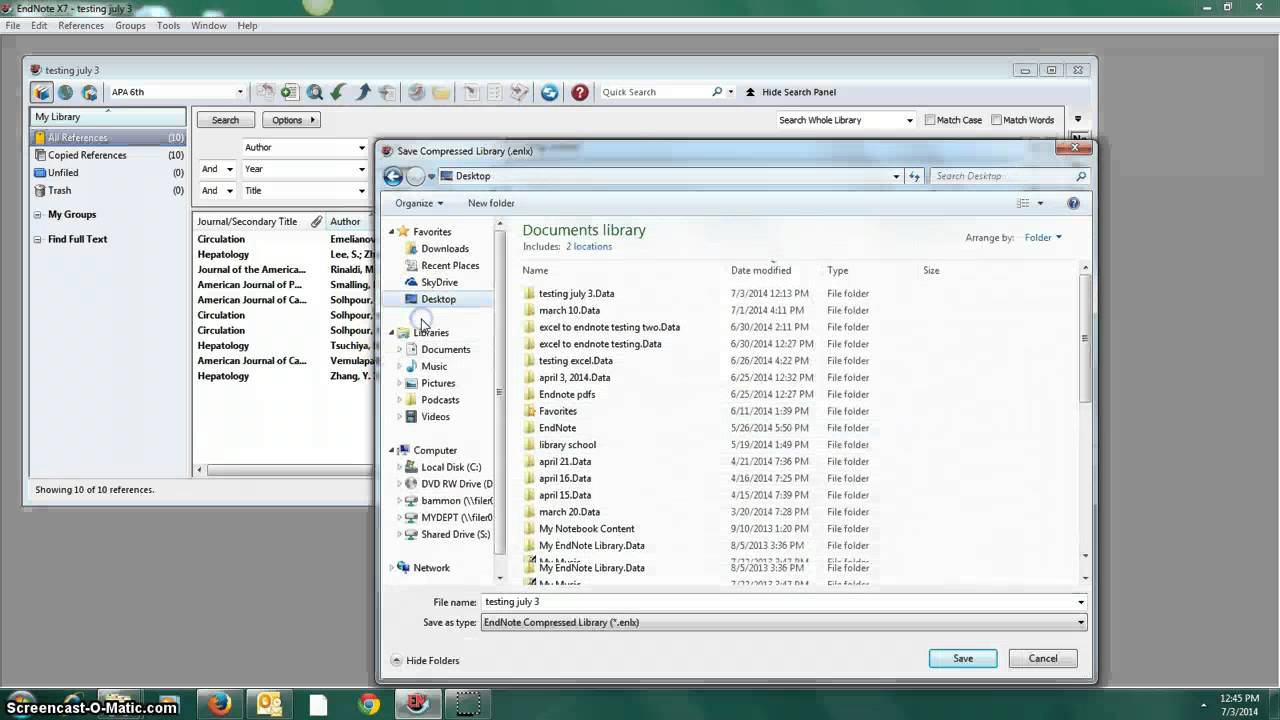1280x720 pixels.
Task: Click Hide Folders button
Action: (426, 661)
